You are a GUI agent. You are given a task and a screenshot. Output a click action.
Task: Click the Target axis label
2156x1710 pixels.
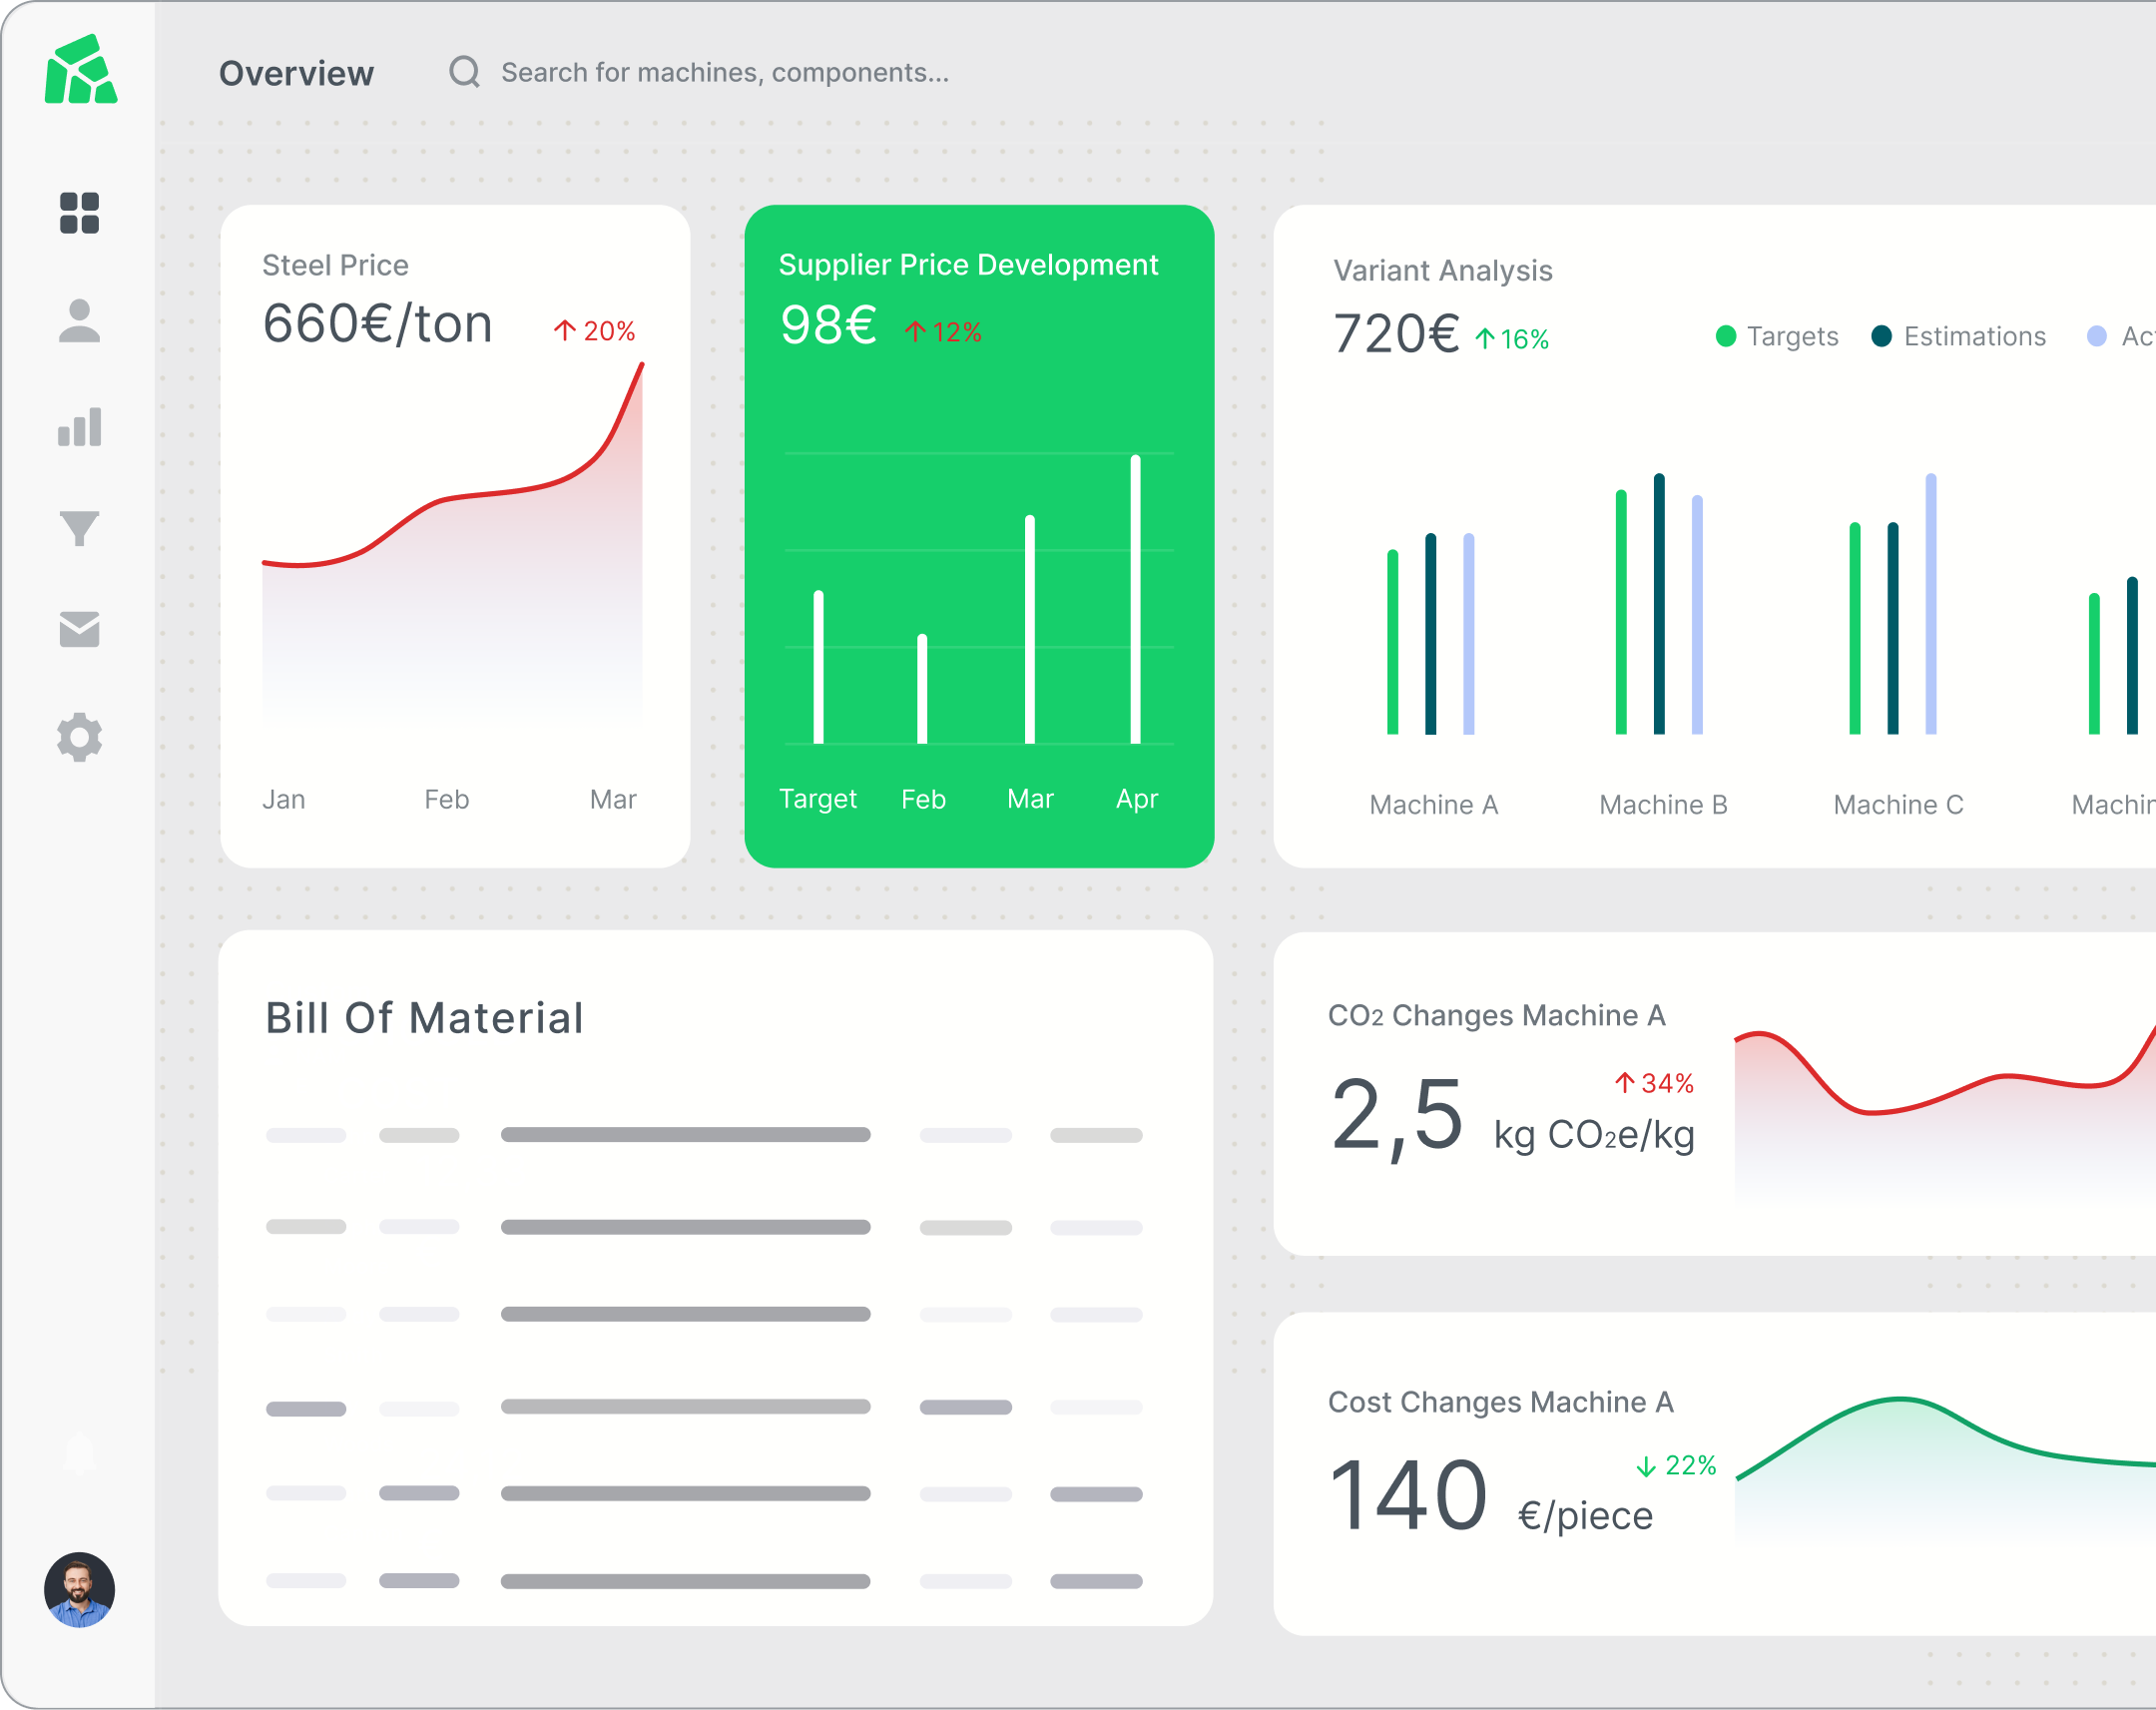click(818, 799)
